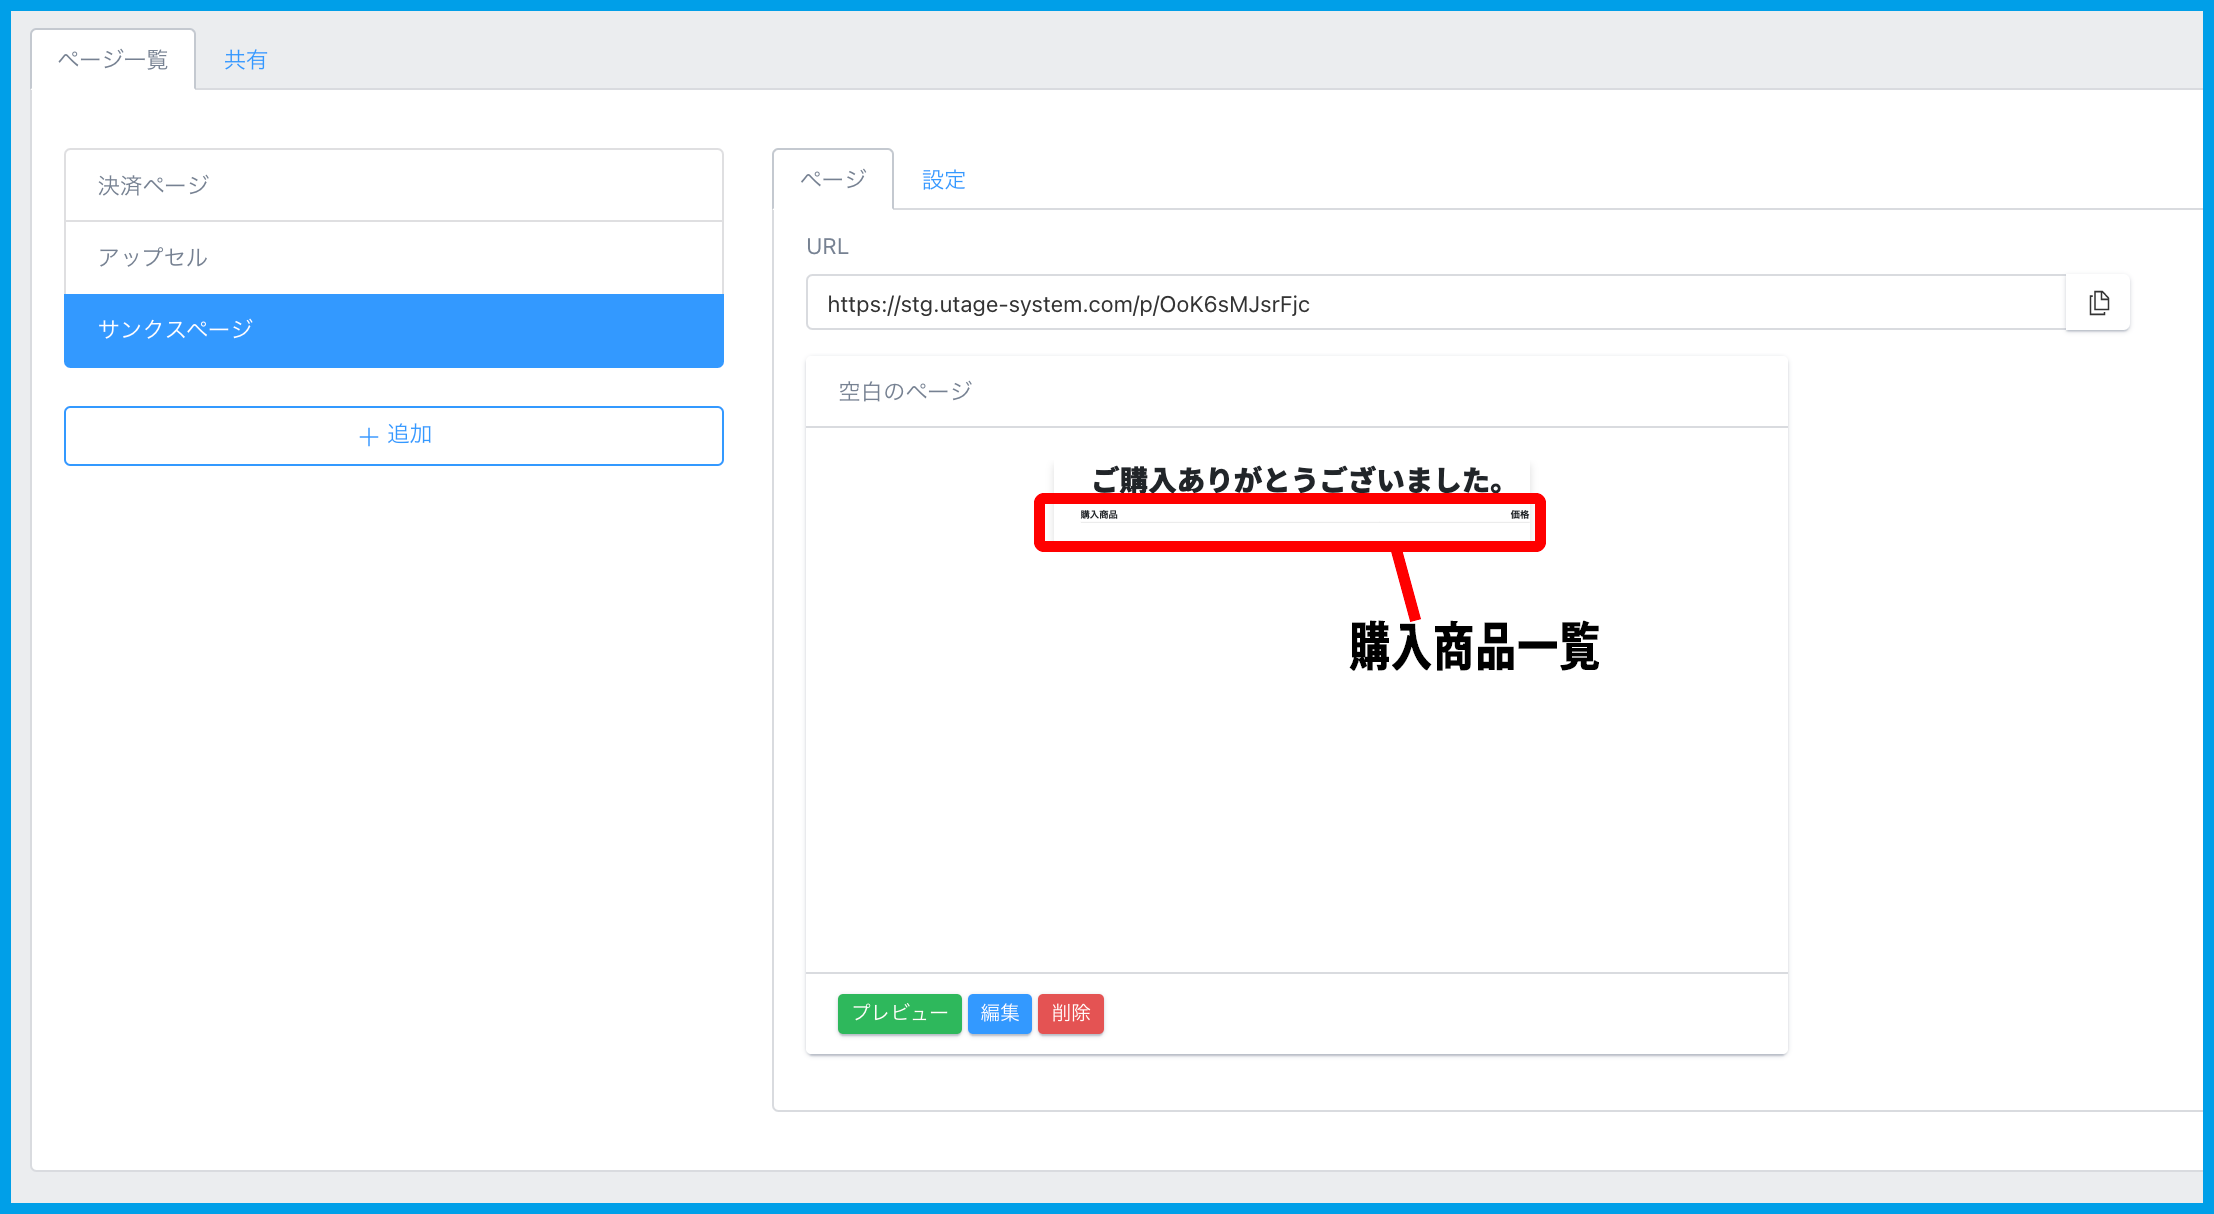Screen dimensions: 2214x1214
Task: Click the green プレビュー button
Action: [x=899, y=1013]
